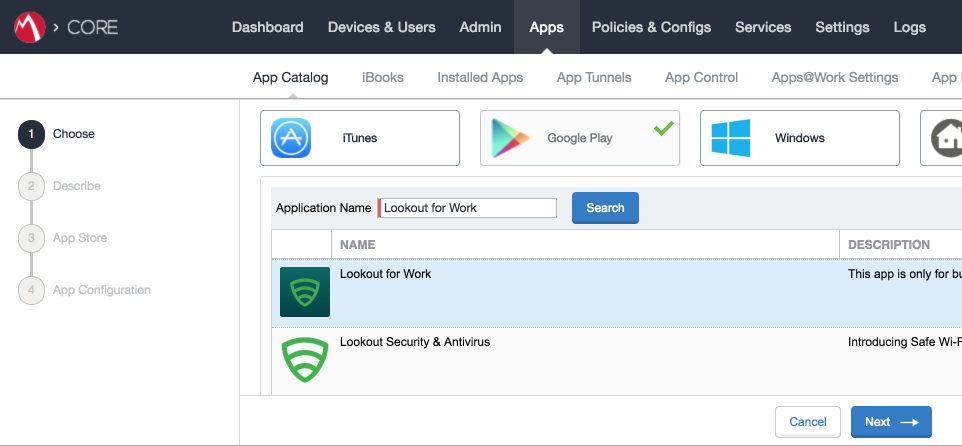Open Policies & Configs menu
Image resolution: width=962 pixels, height=446 pixels.
click(x=652, y=27)
